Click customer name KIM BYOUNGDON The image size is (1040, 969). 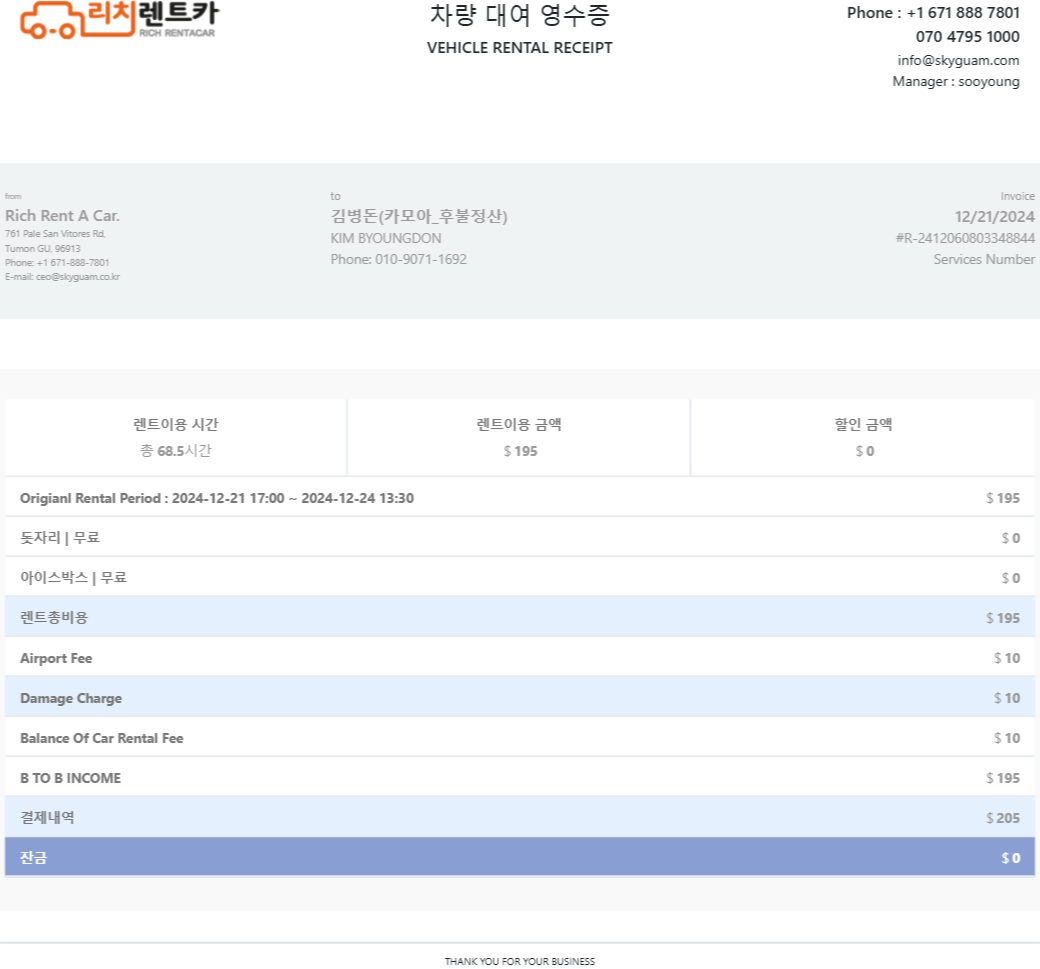point(385,239)
